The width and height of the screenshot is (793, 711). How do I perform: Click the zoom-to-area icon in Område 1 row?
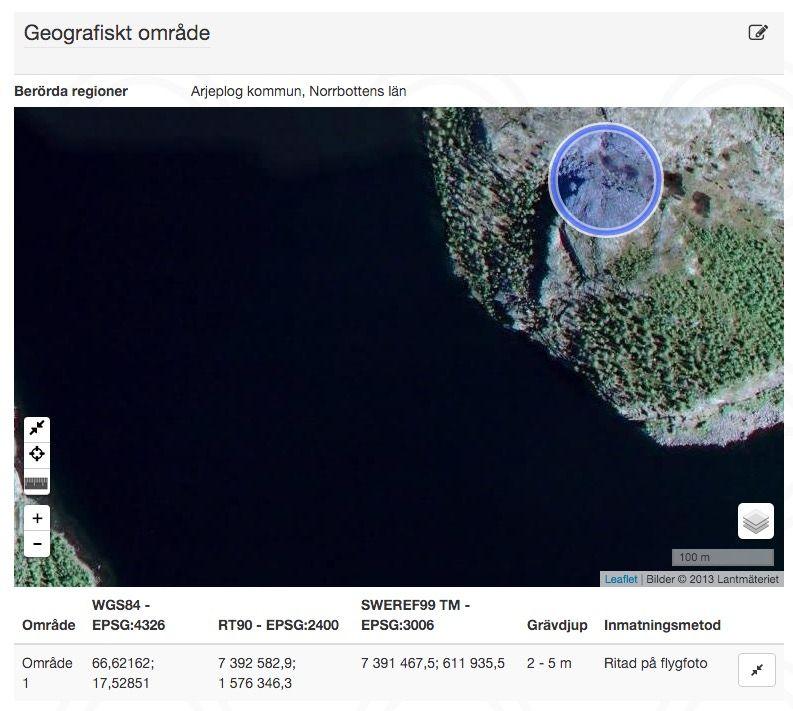click(757, 670)
